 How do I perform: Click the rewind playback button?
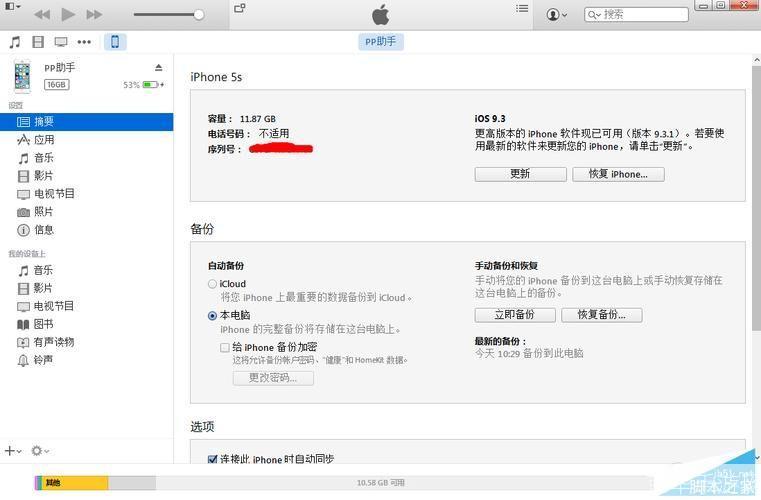click(x=42, y=15)
